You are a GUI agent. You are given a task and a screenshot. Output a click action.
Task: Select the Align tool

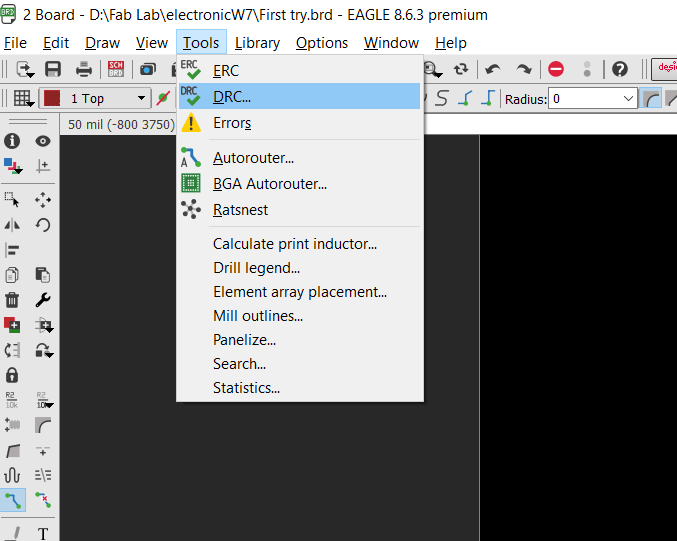point(12,250)
